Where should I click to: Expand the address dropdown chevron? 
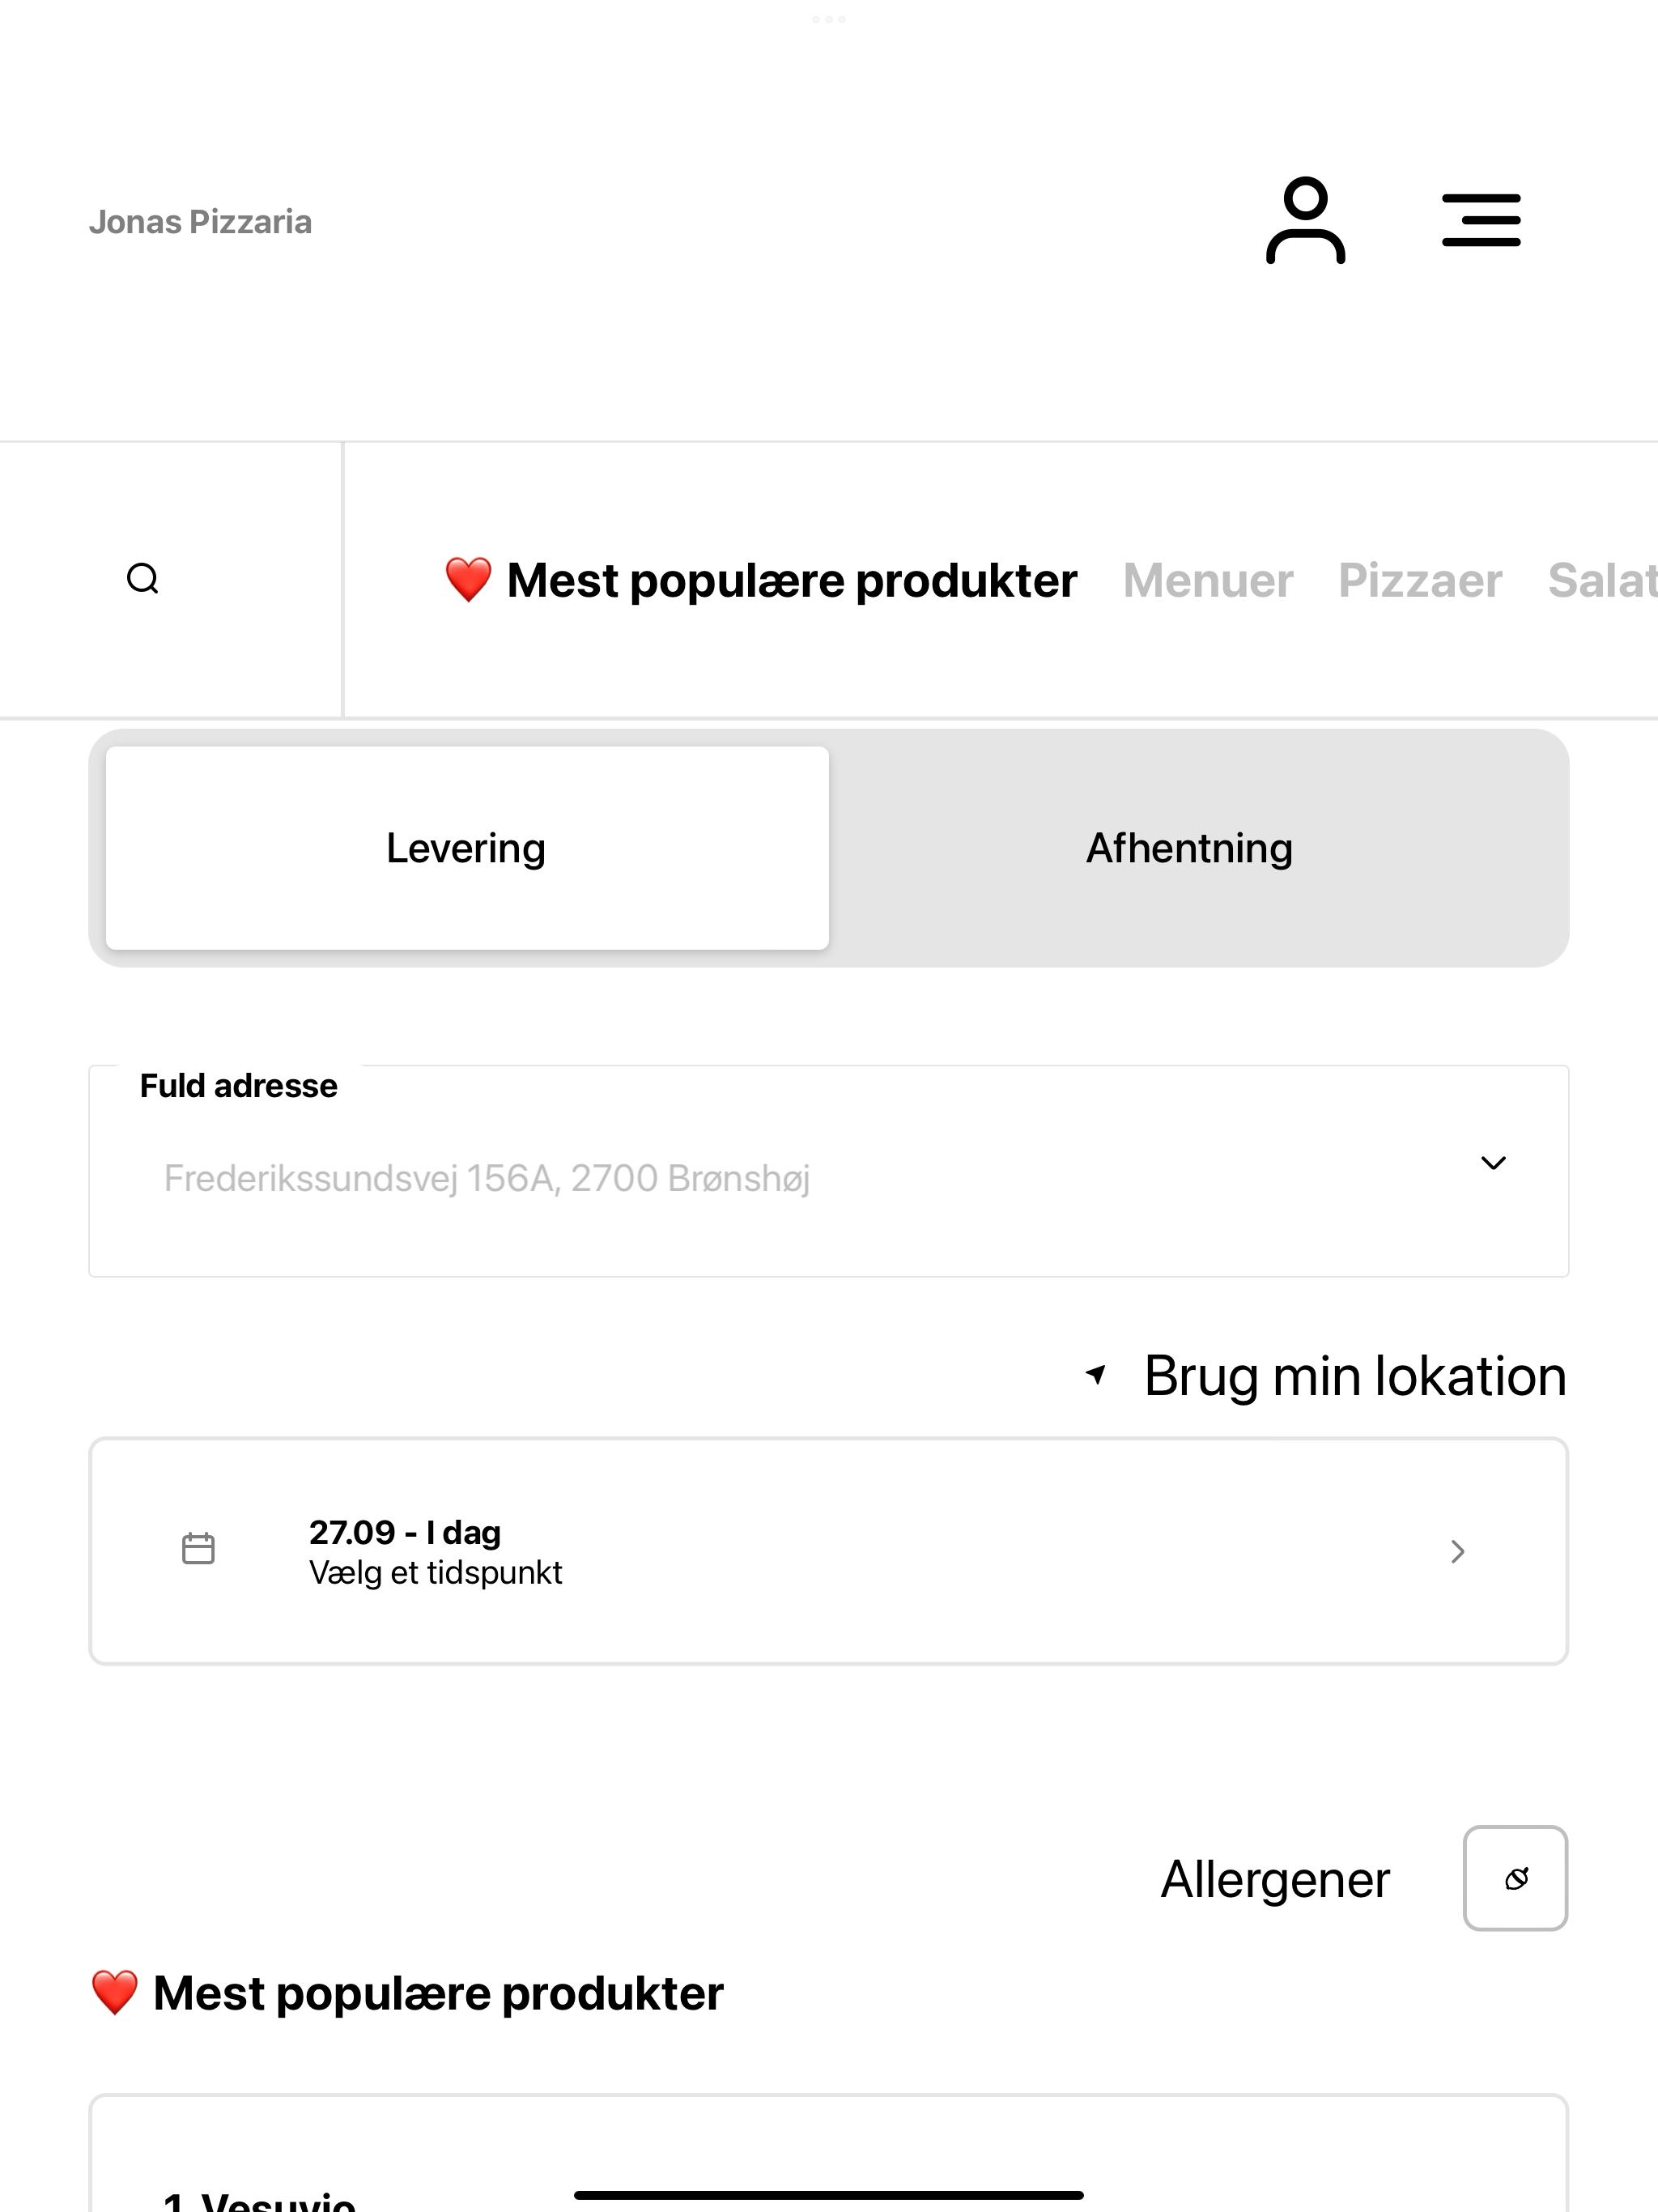point(1493,1163)
